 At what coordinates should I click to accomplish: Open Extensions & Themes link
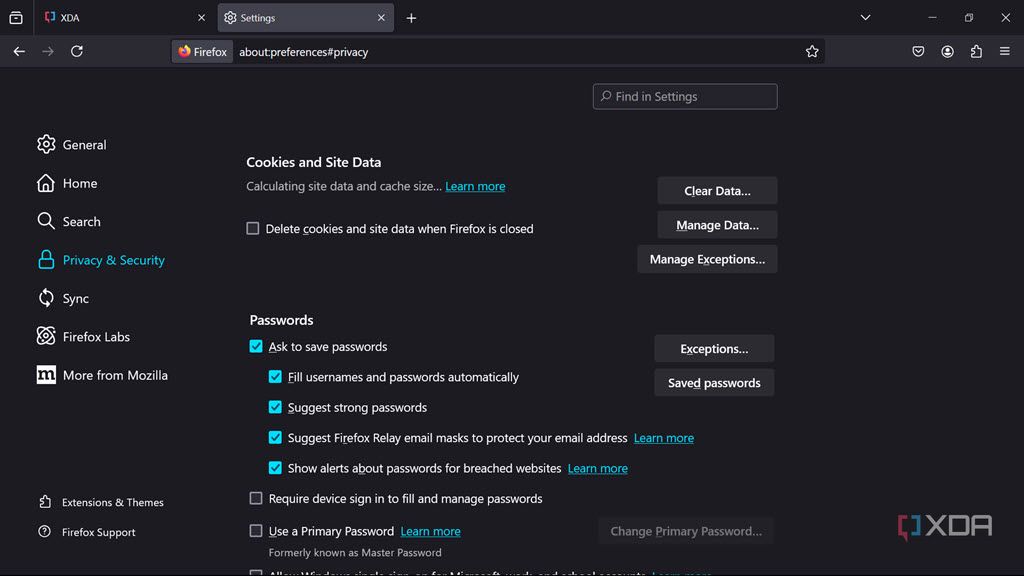[101, 502]
